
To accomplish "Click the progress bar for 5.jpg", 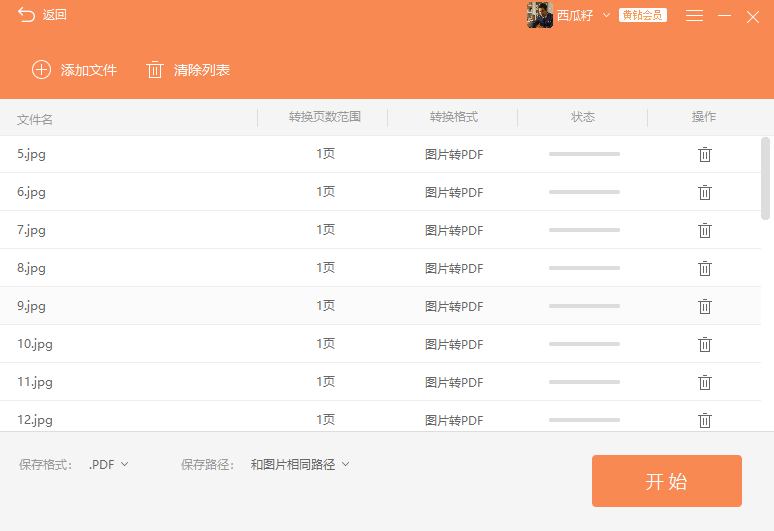I will pos(584,154).
